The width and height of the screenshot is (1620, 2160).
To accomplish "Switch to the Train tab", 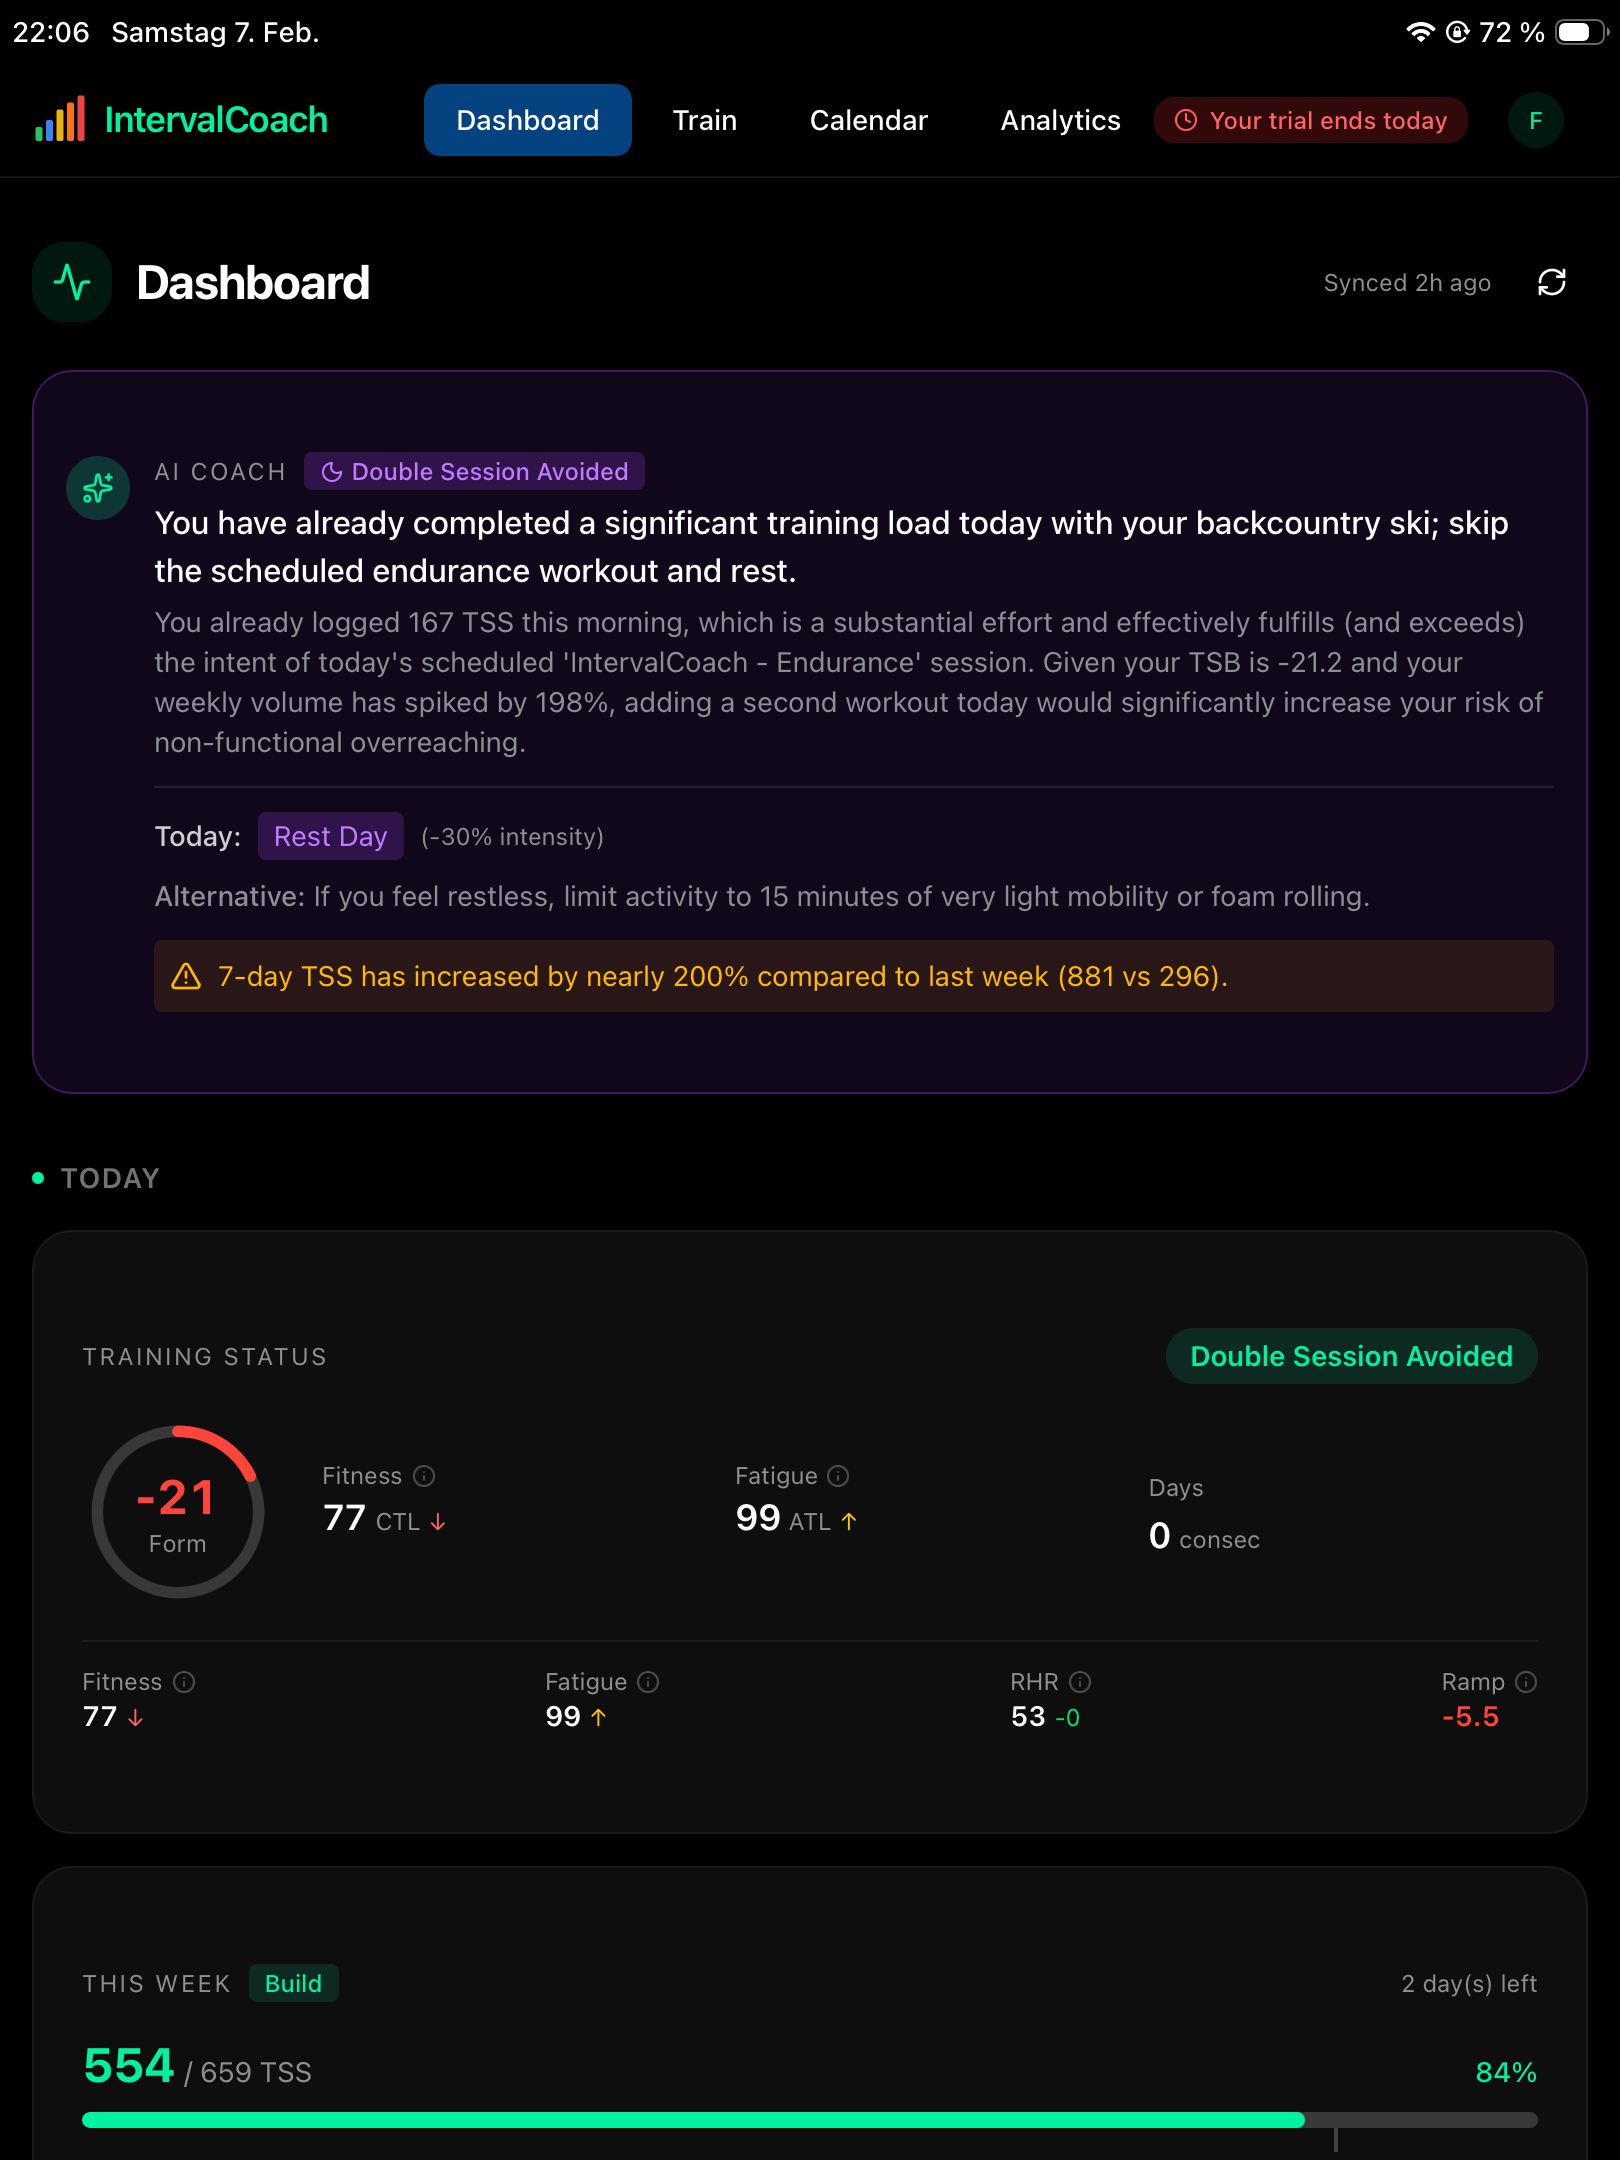I will pyautogui.click(x=705, y=120).
